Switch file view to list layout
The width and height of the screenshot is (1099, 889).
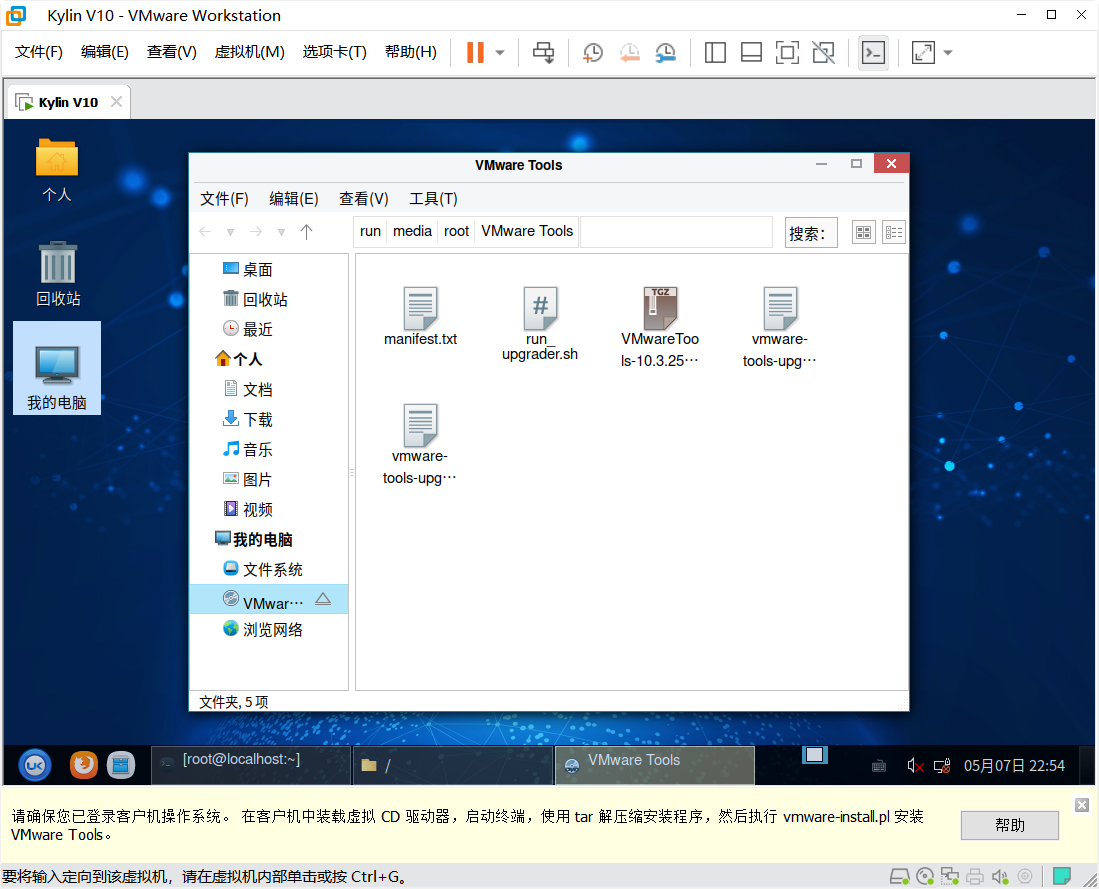click(x=893, y=231)
